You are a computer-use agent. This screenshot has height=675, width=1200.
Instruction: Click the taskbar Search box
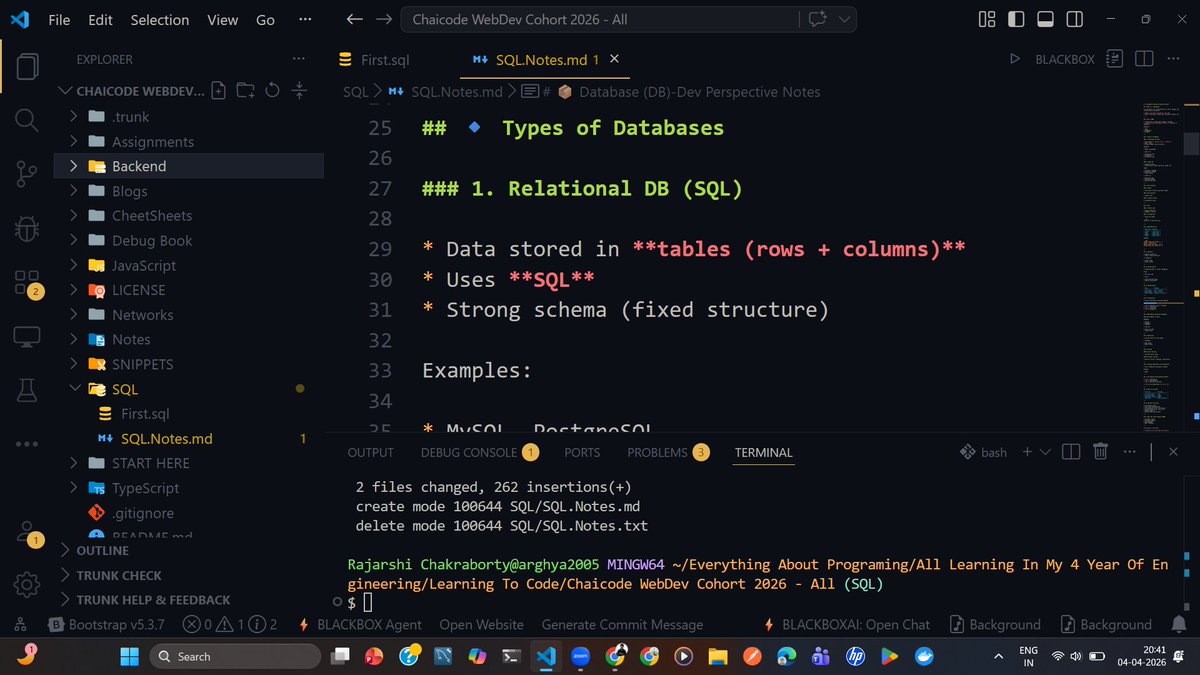coord(236,656)
